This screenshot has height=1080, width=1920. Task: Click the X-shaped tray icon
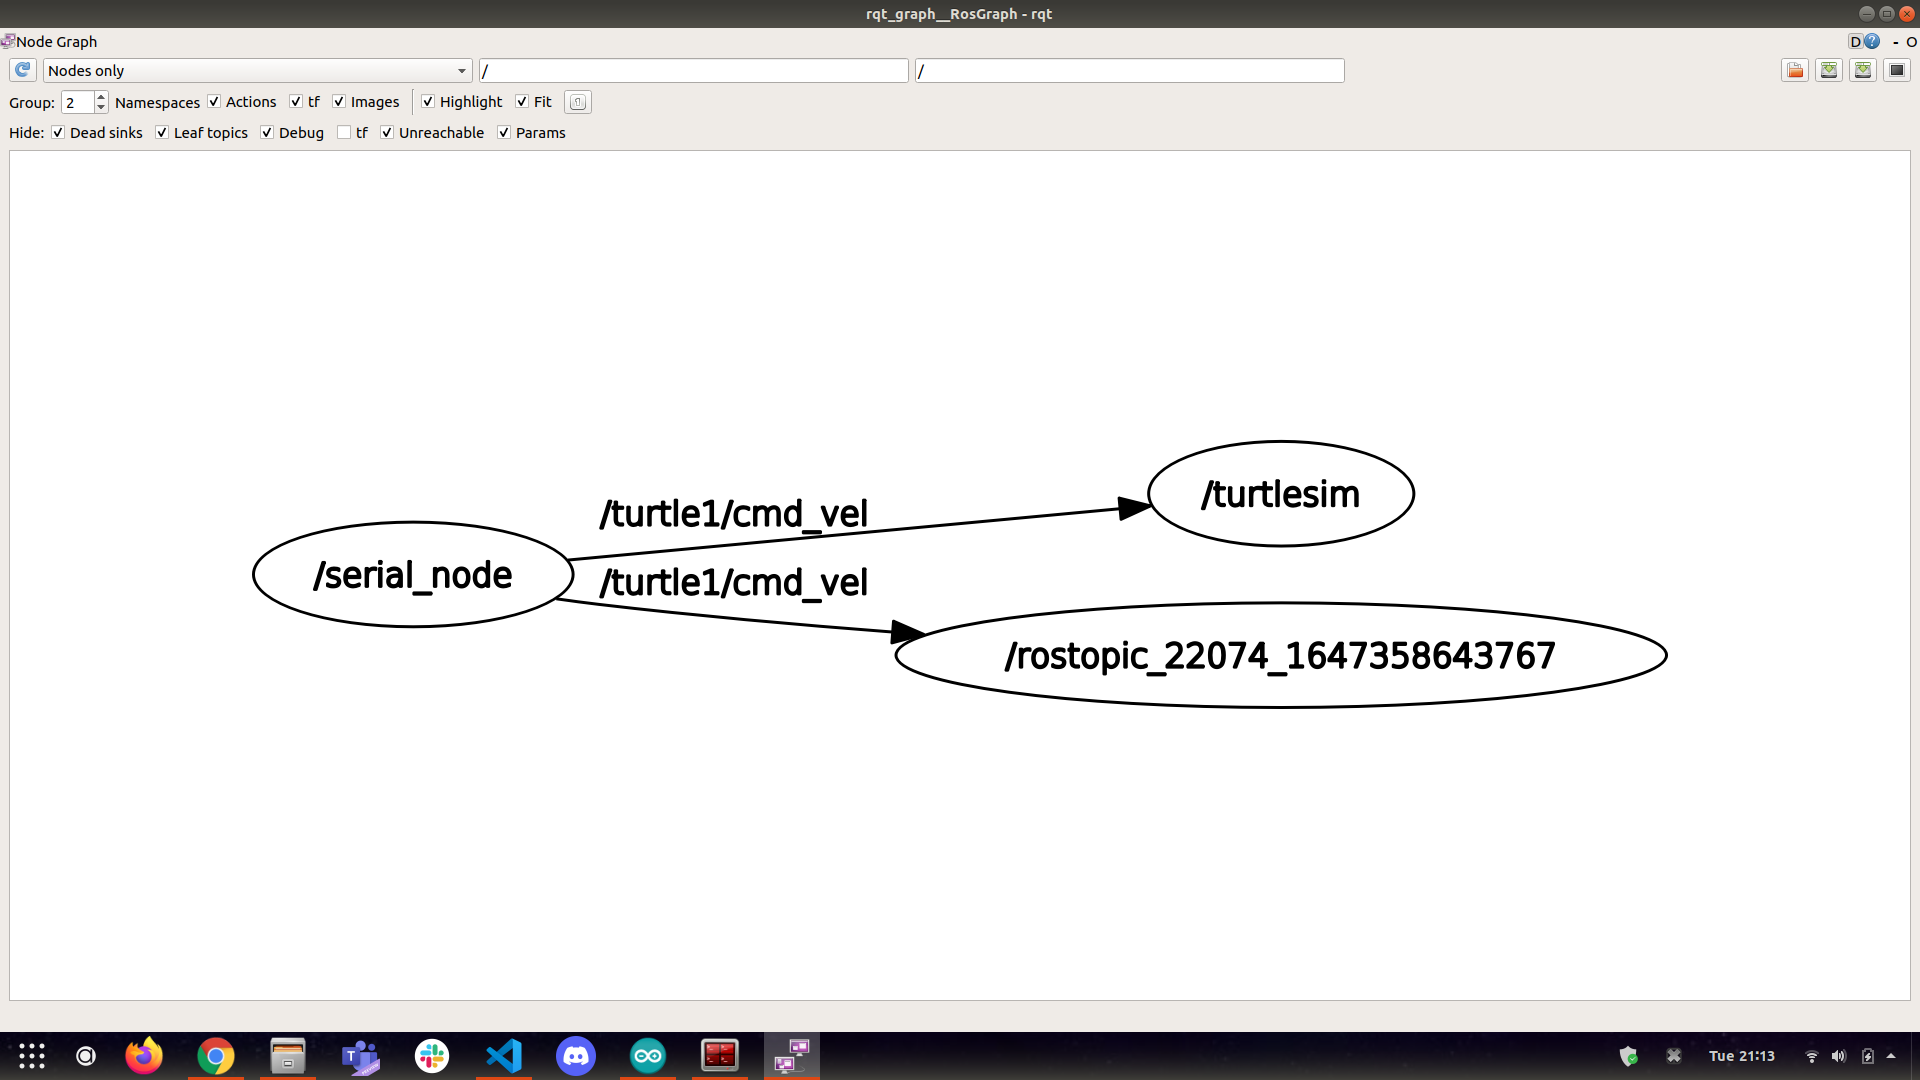click(1674, 1056)
